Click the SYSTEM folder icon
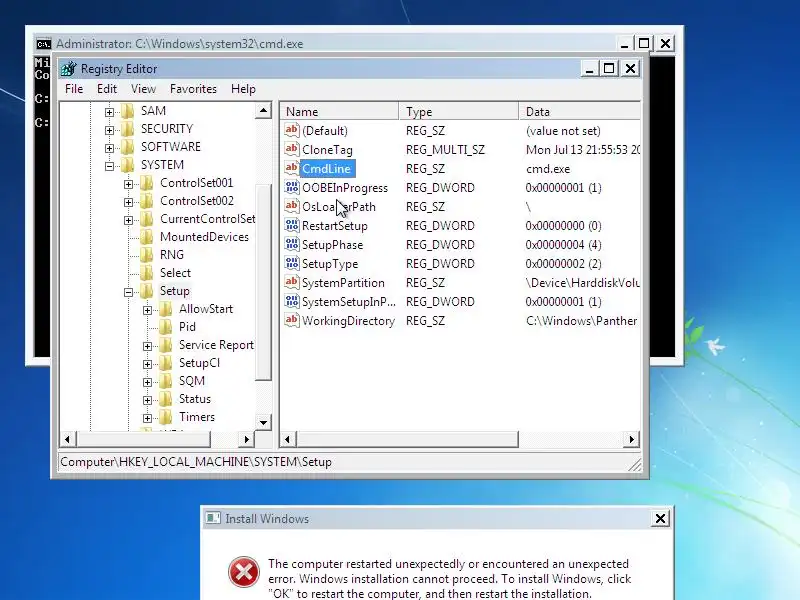Image resolution: width=800 pixels, height=600 pixels. 128,165
